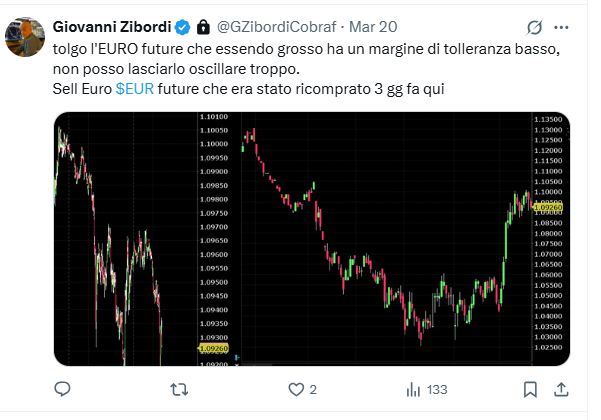Click the like count number 2

pos(313,390)
